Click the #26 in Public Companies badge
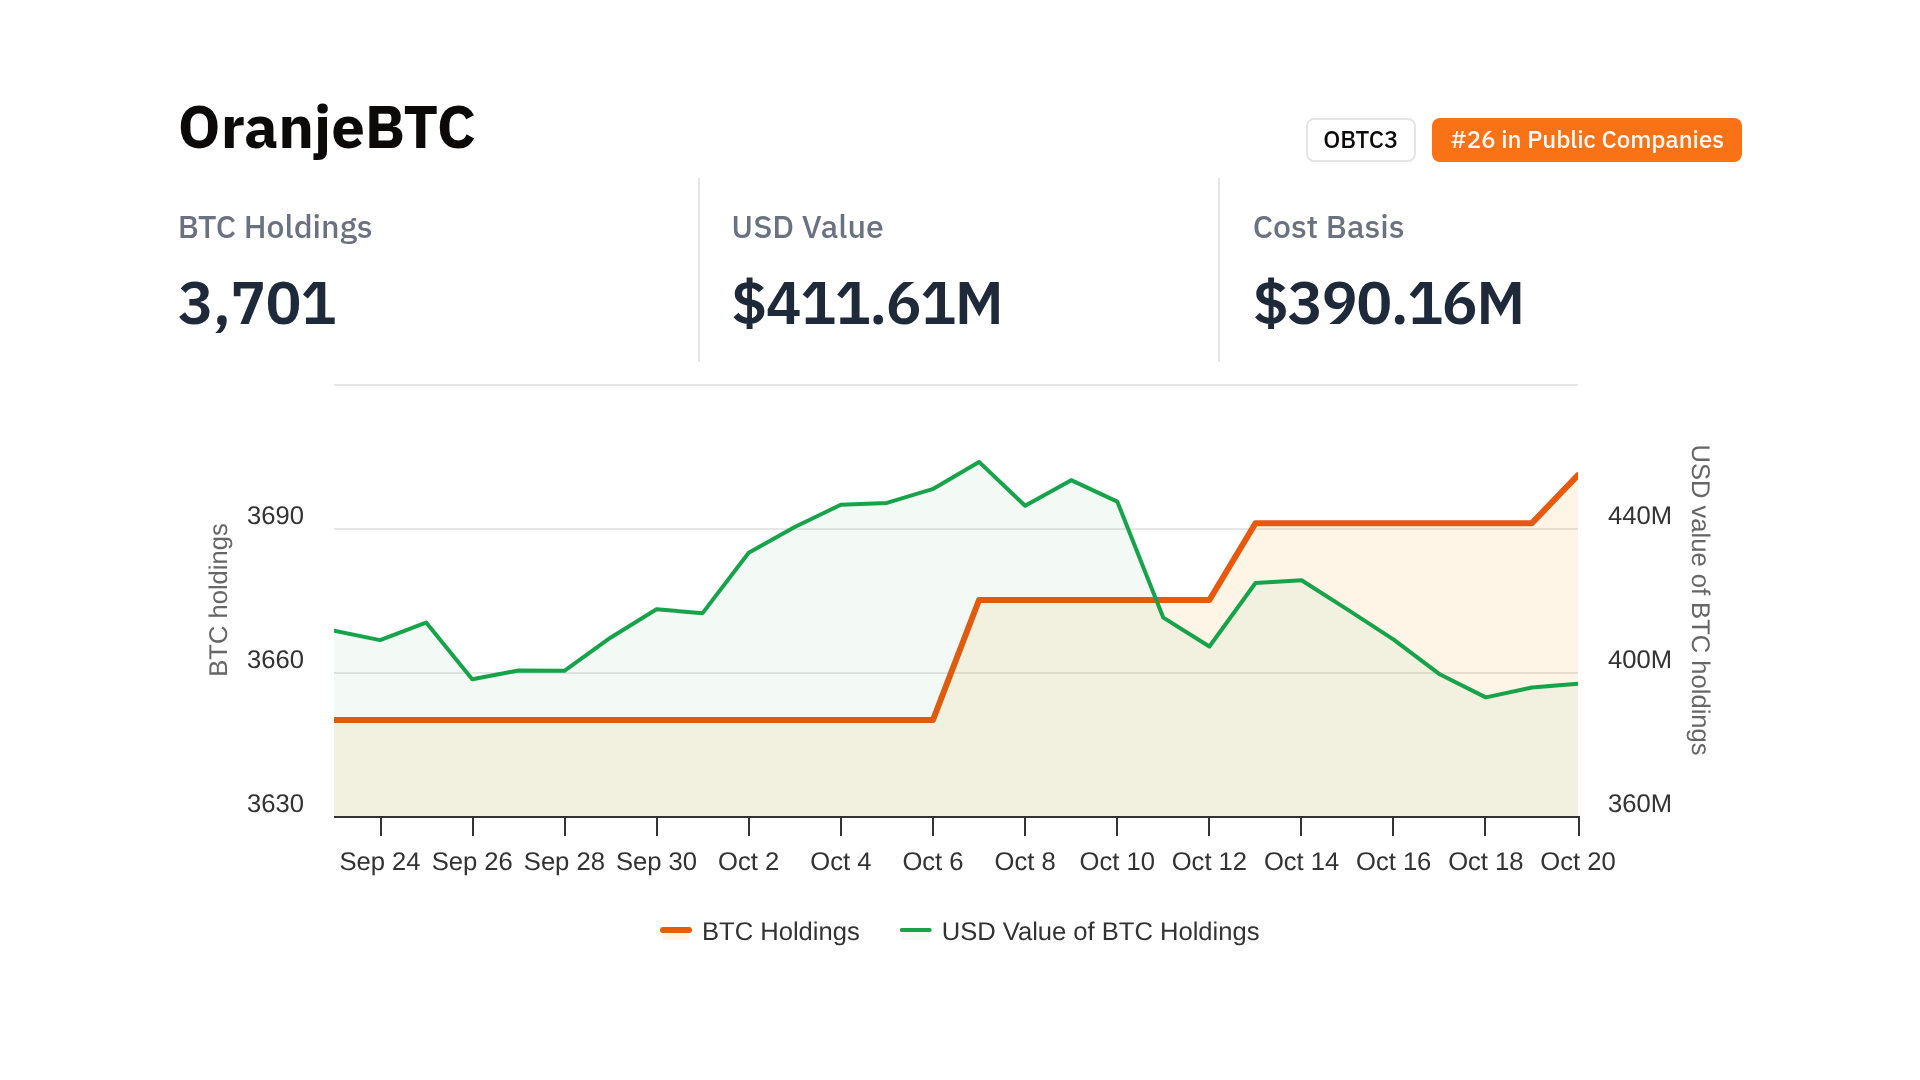This screenshot has width=1920, height=1080. (1586, 140)
